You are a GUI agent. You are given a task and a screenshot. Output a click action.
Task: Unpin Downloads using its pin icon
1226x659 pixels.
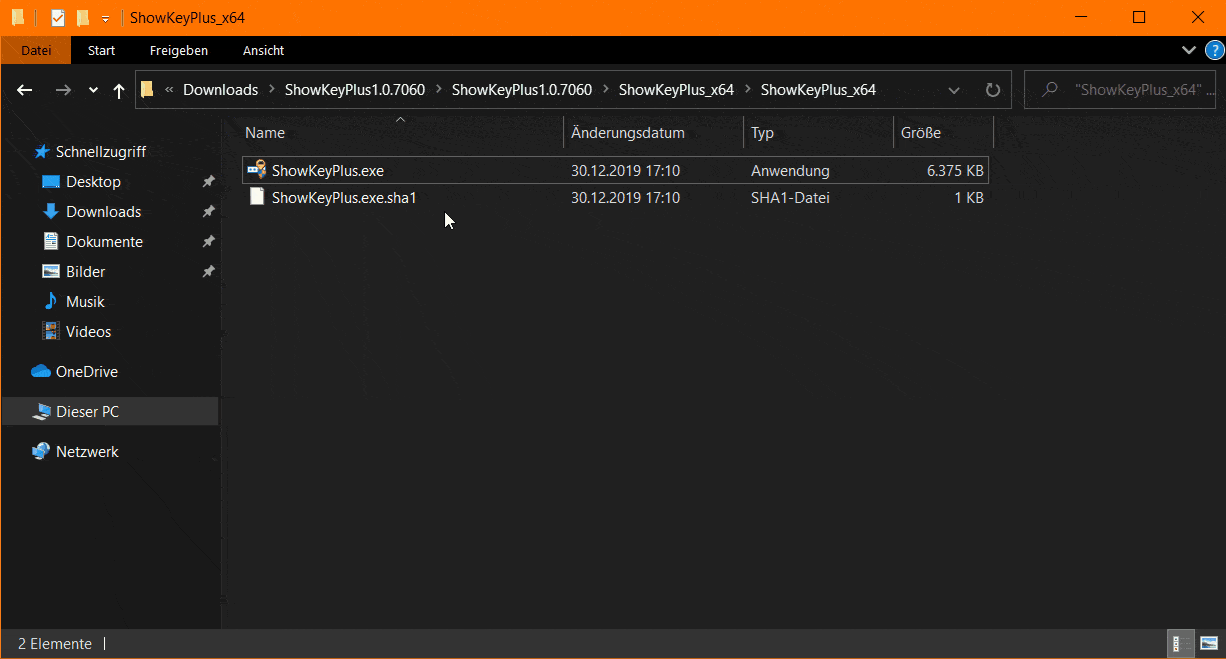click(208, 212)
